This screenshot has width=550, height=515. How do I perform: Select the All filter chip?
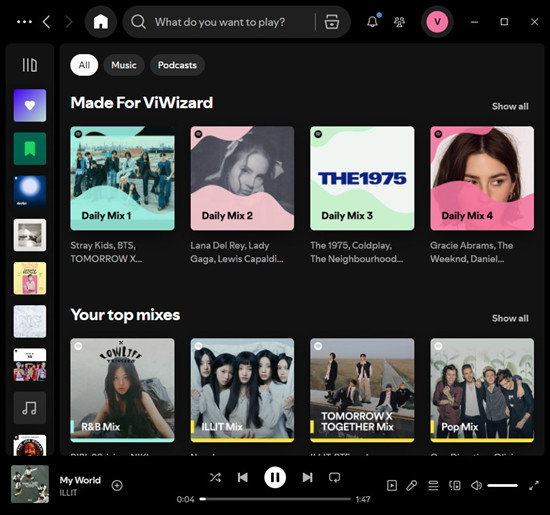(84, 65)
